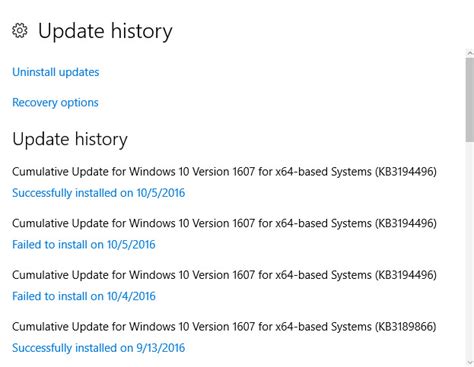Select the KB3189866 cumulative update title
The image size is (474, 367).
(x=224, y=327)
